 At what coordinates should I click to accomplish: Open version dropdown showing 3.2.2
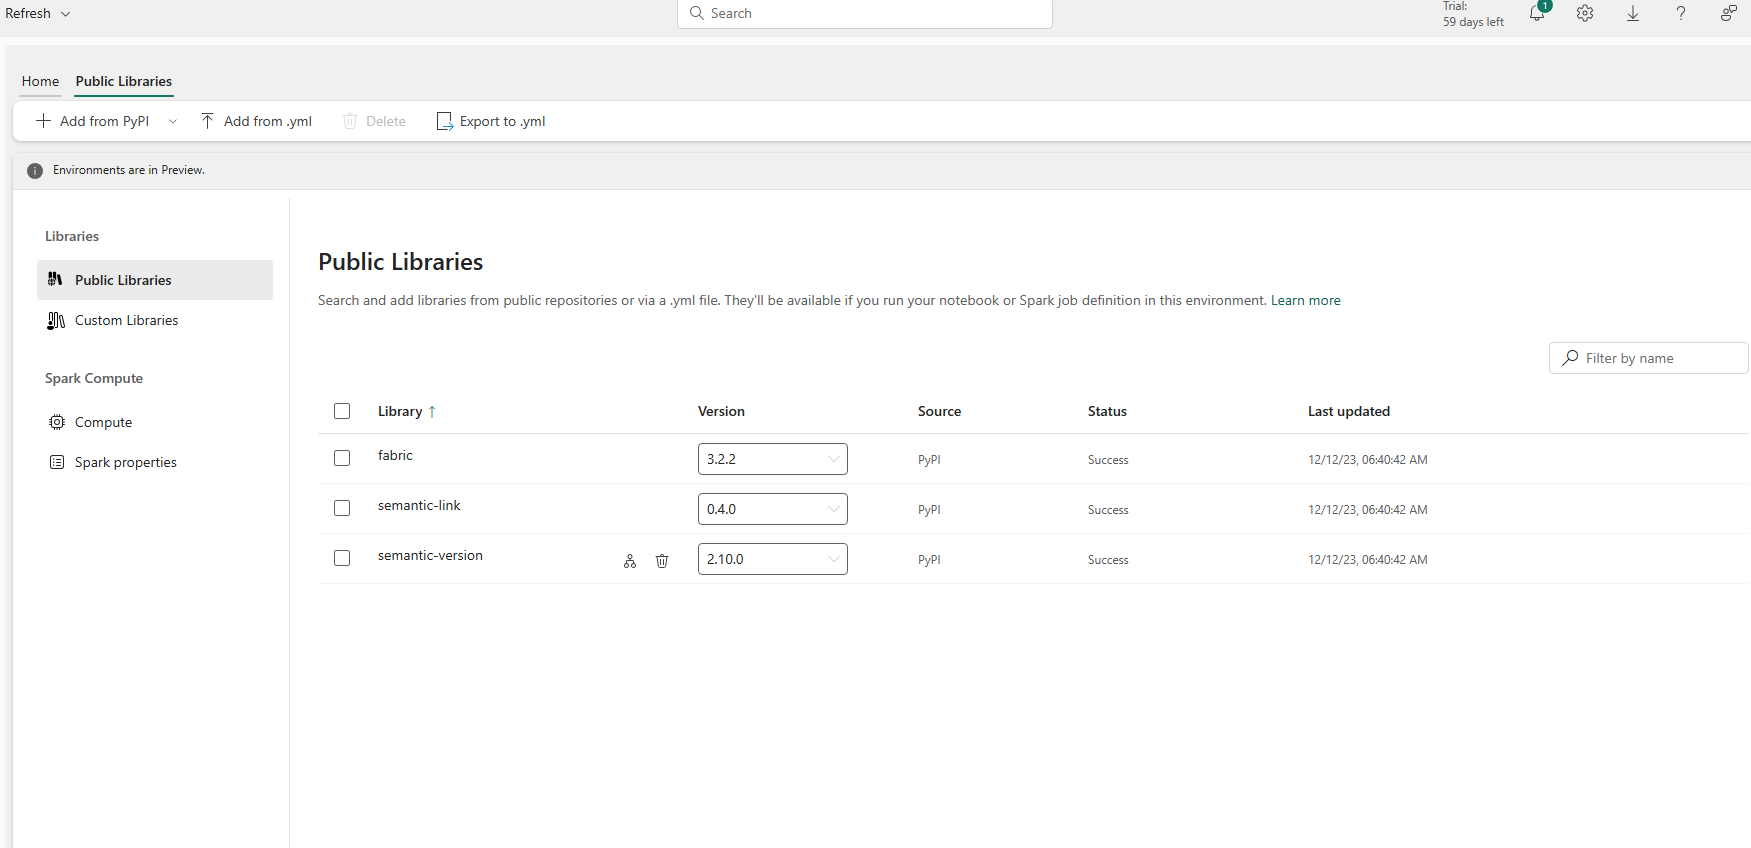pyautogui.click(x=773, y=459)
